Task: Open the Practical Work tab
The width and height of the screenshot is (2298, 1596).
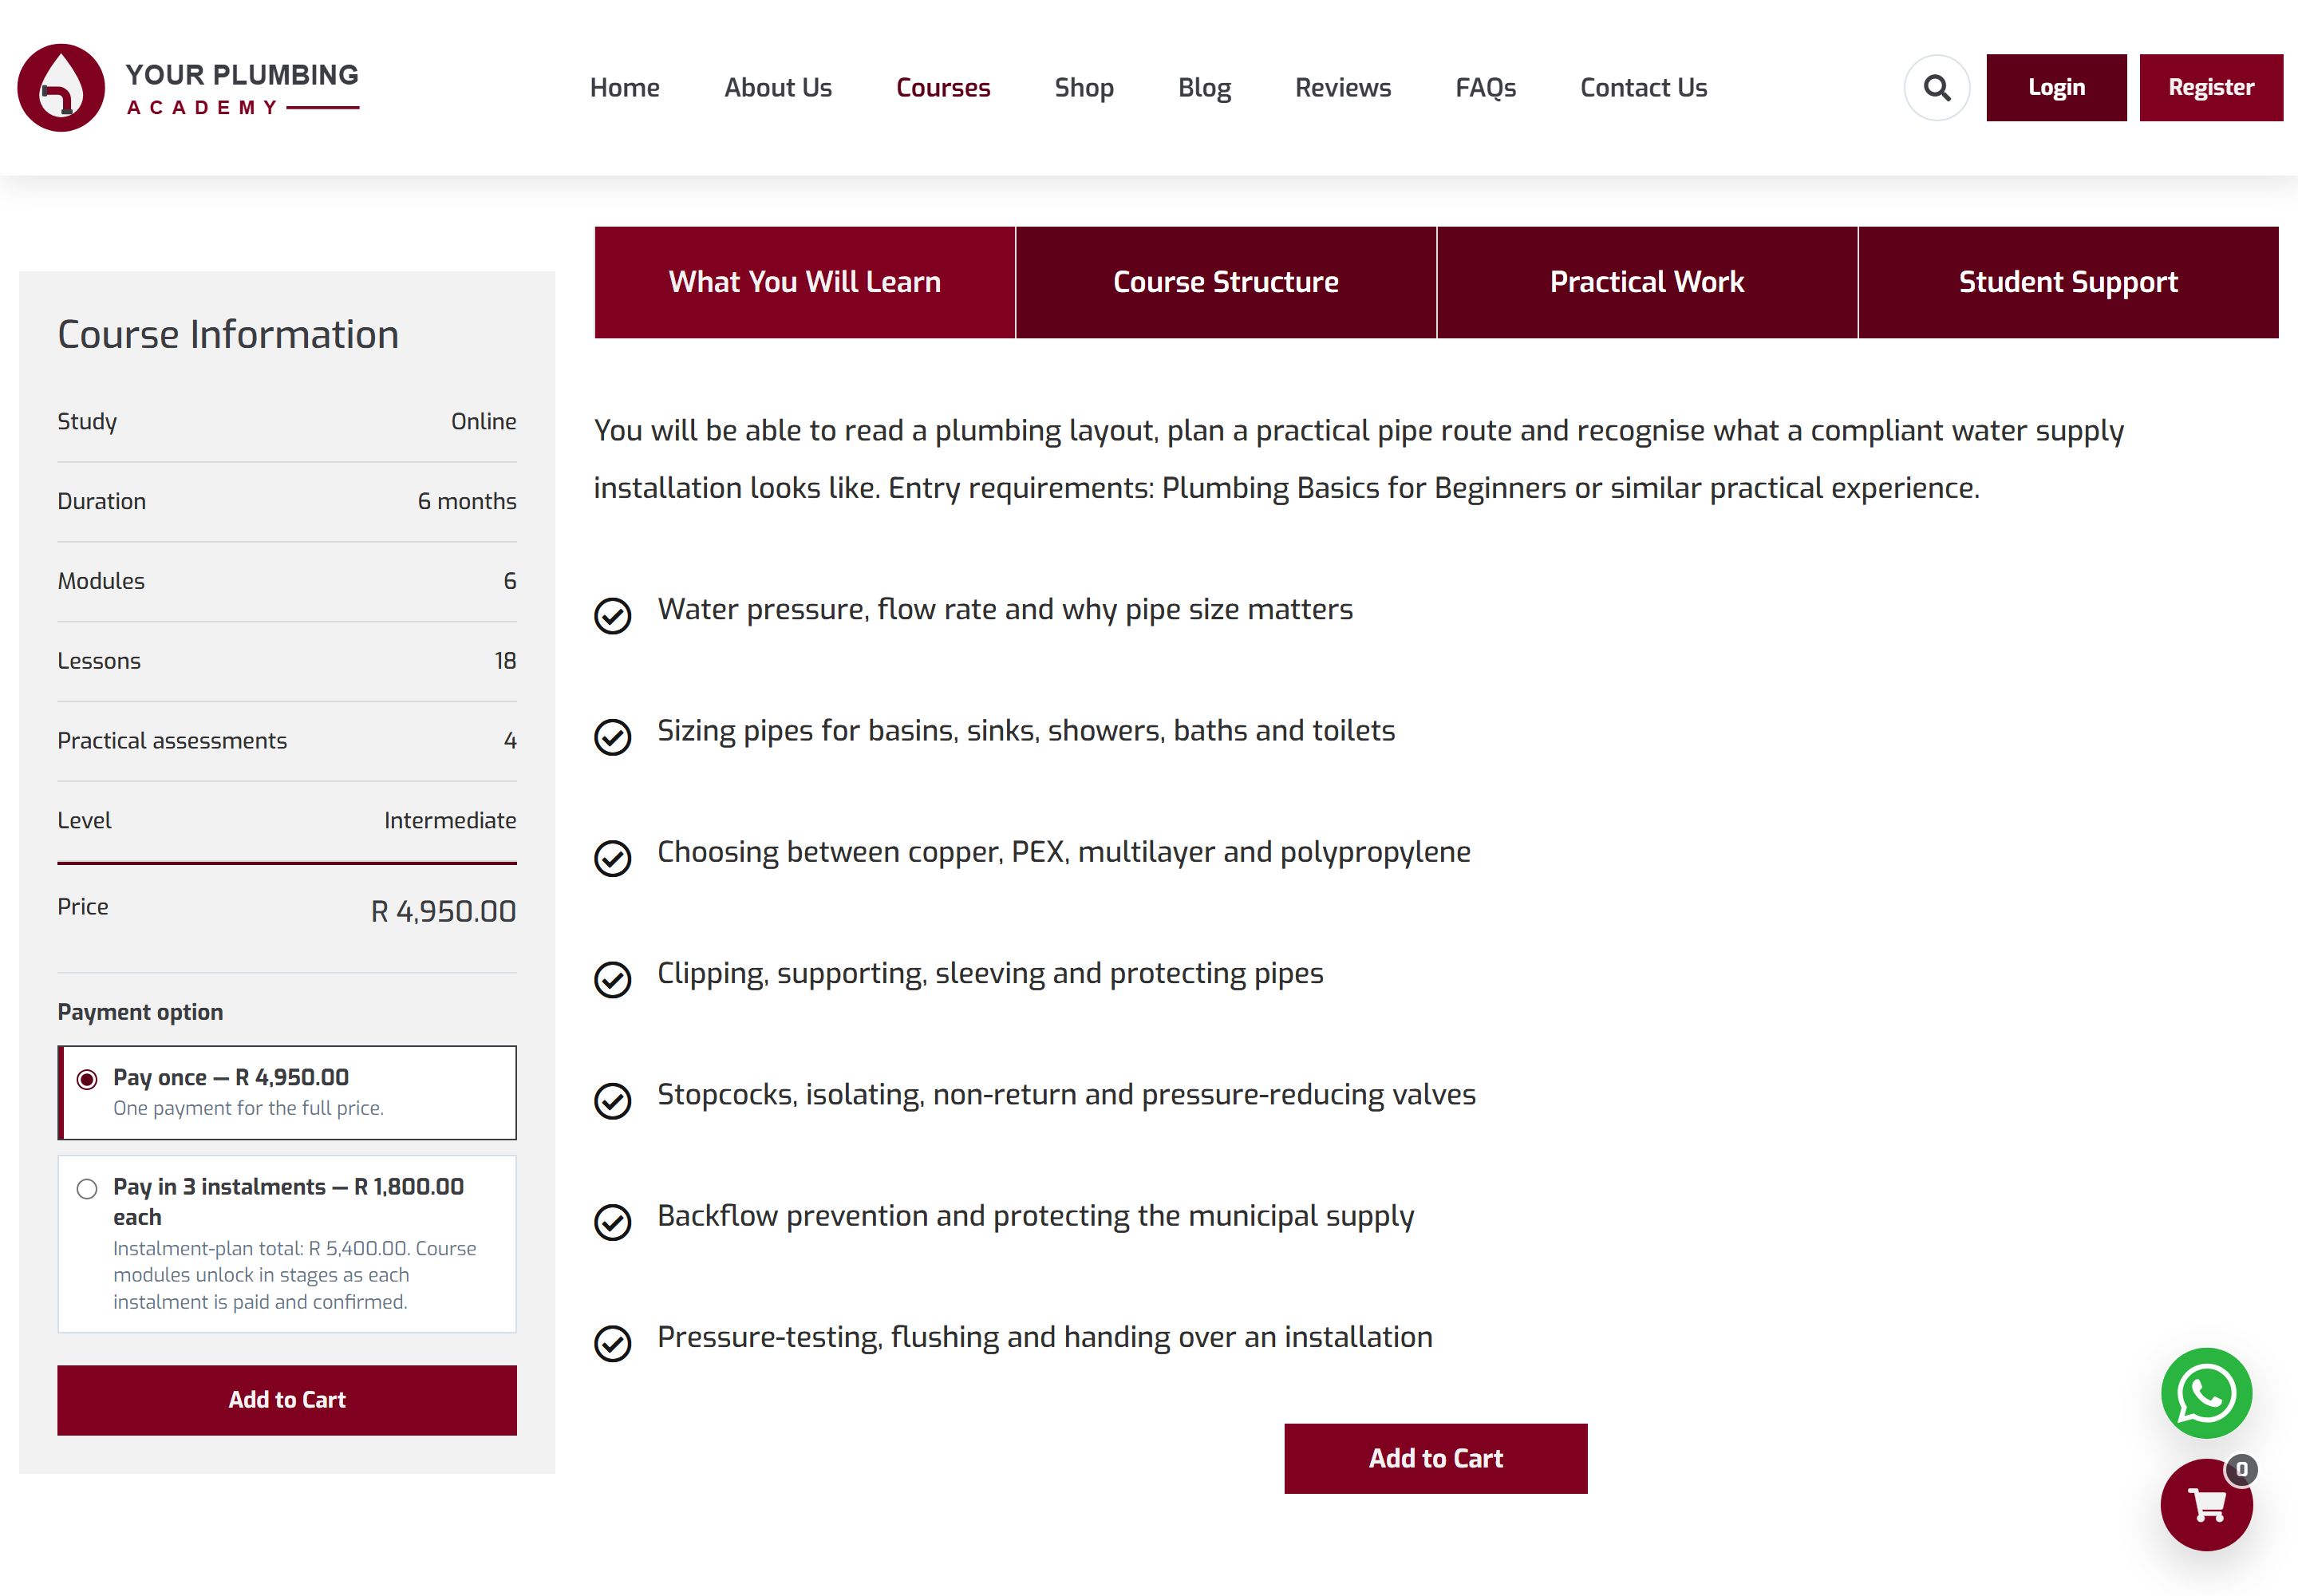Action: pos(1647,282)
